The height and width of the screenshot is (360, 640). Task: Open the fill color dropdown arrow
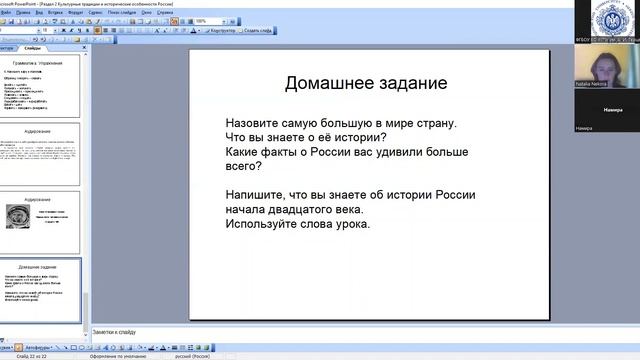(x=145, y=348)
